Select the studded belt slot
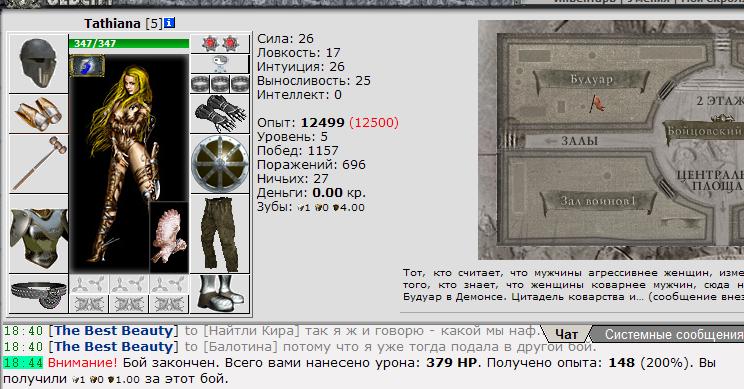Viewport: 744px width, 389px height. [x=38, y=294]
